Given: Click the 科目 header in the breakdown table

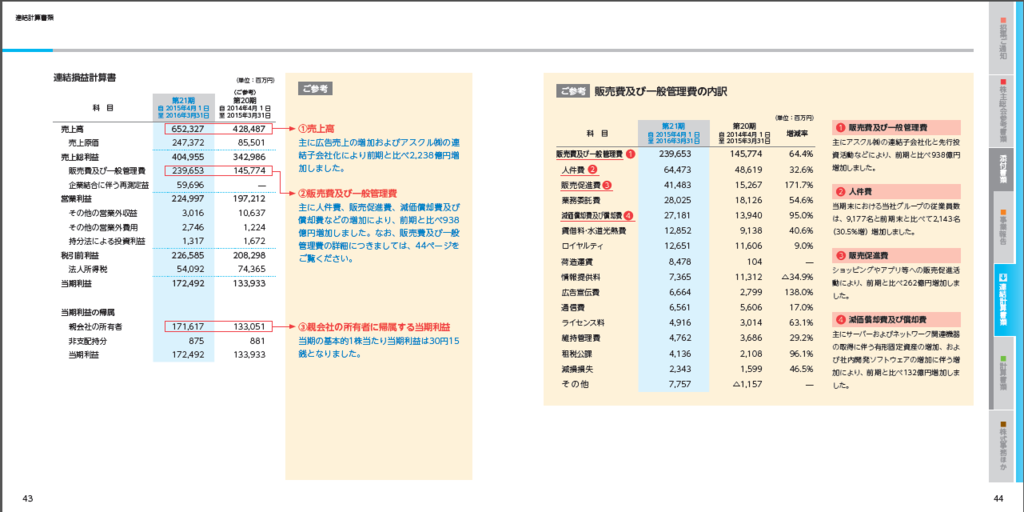Looking at the screenshot, I should point(597,133).
